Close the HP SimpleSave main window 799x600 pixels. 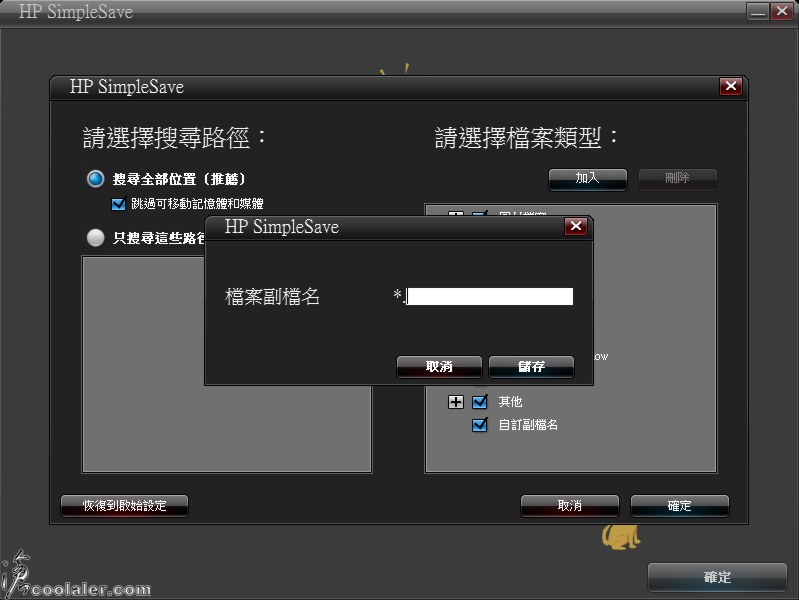click(782, 12)
